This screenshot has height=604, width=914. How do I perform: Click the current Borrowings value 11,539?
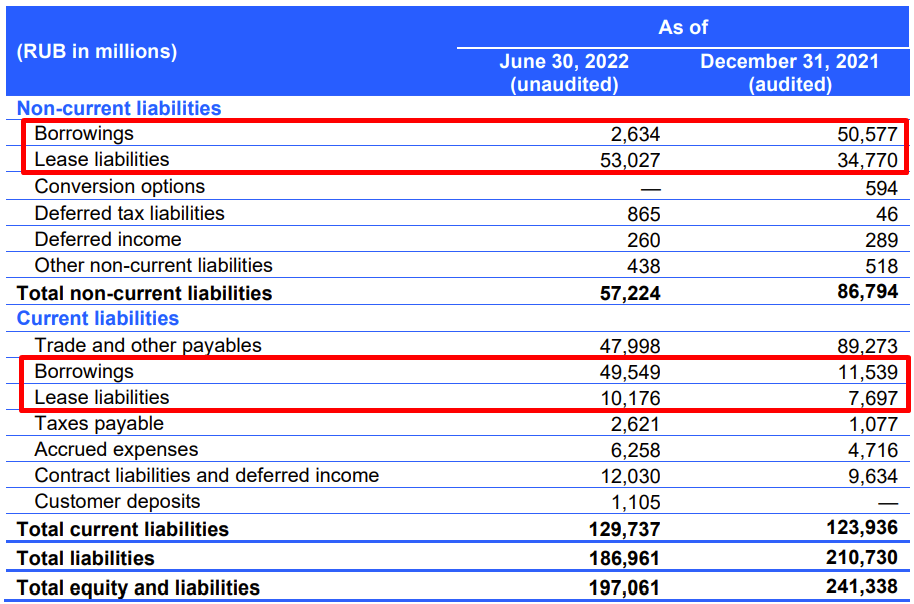(x=867, y=373)
